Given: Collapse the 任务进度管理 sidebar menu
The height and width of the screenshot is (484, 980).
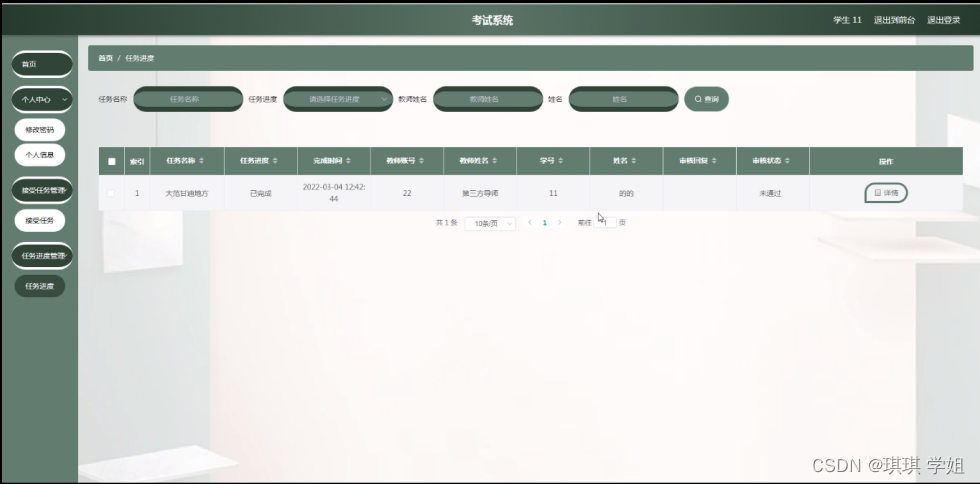Looking at the screenshot, I should pos(42,256).
